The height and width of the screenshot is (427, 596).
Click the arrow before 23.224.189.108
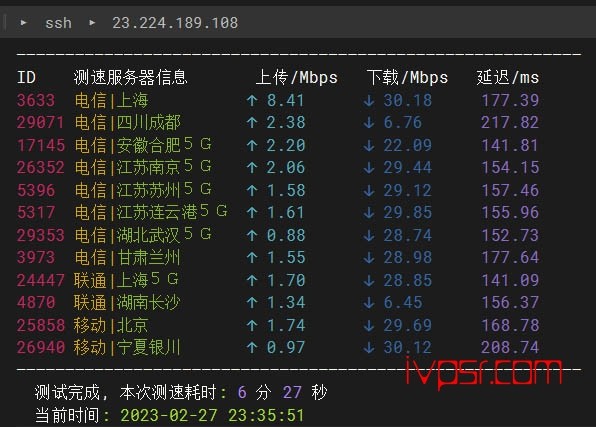coord(92,22)
